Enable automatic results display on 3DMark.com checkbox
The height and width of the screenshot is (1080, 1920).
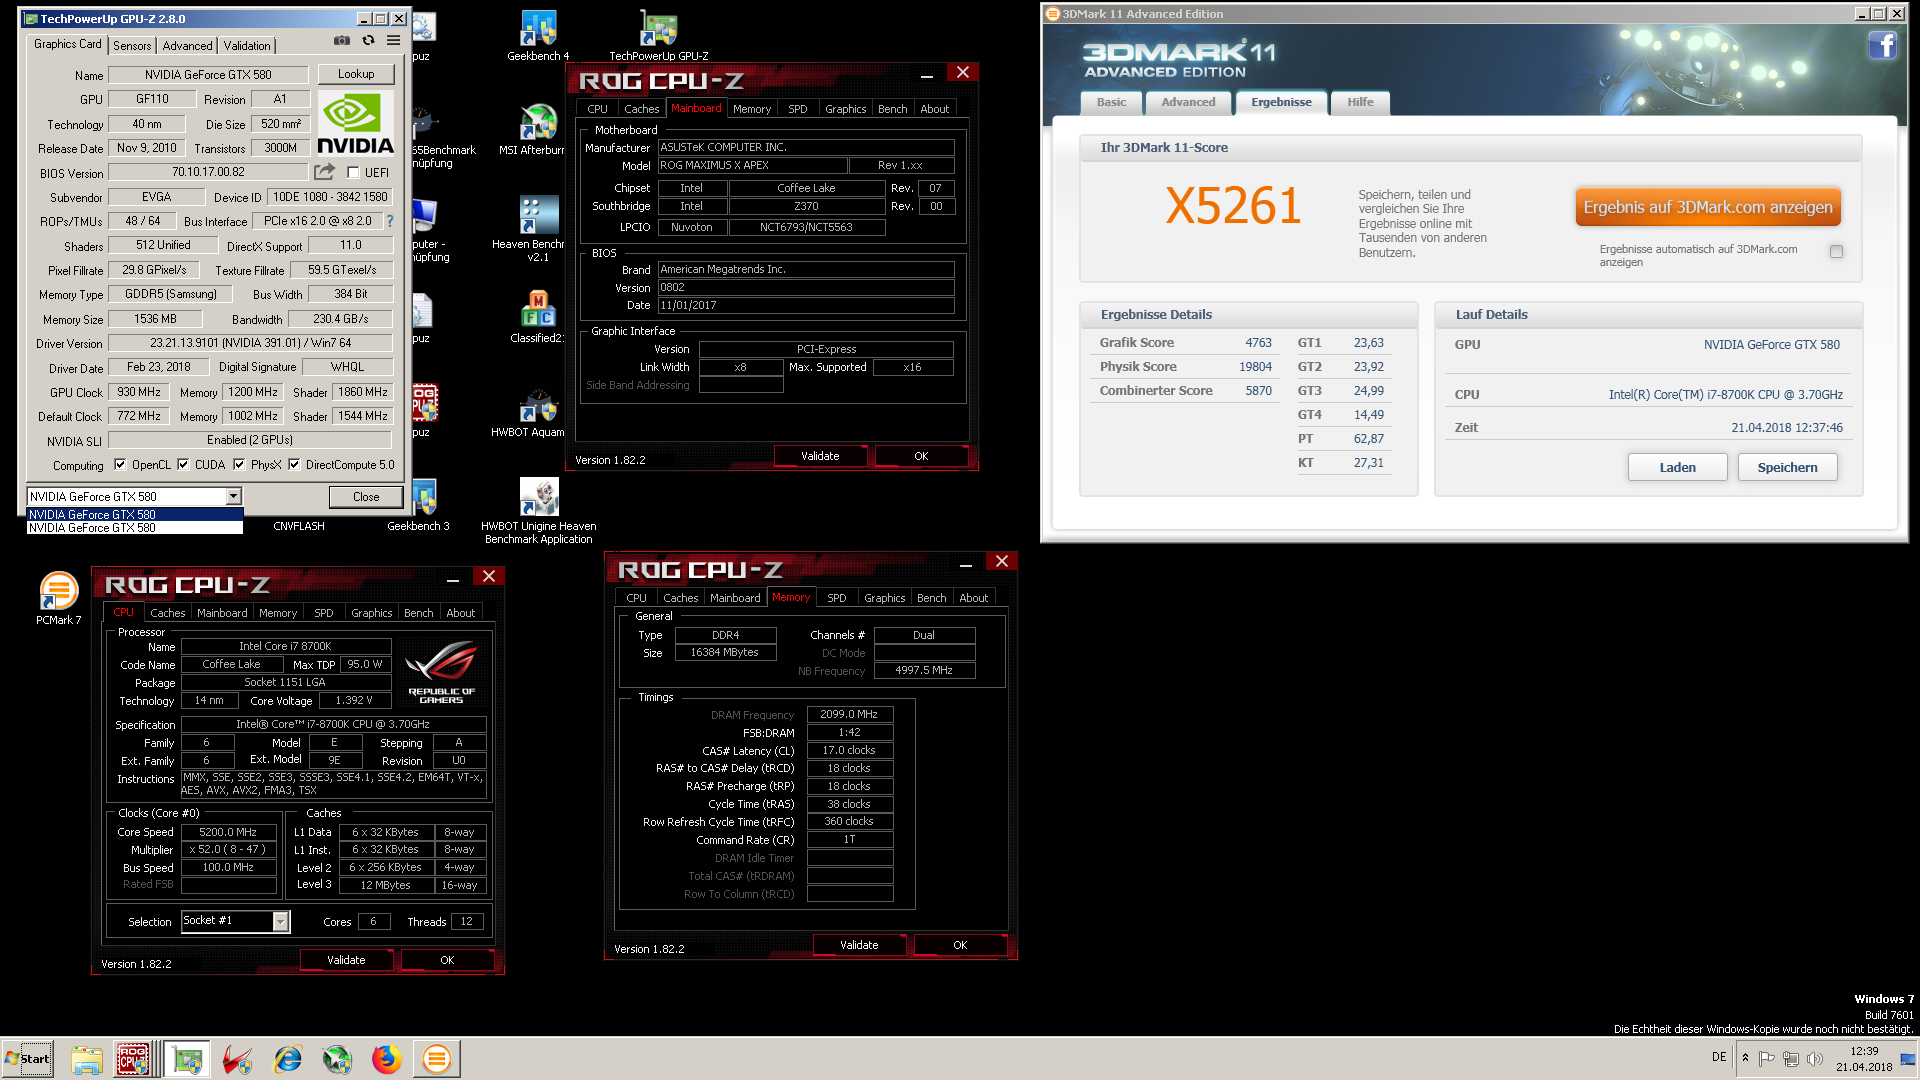[1837, 252]
